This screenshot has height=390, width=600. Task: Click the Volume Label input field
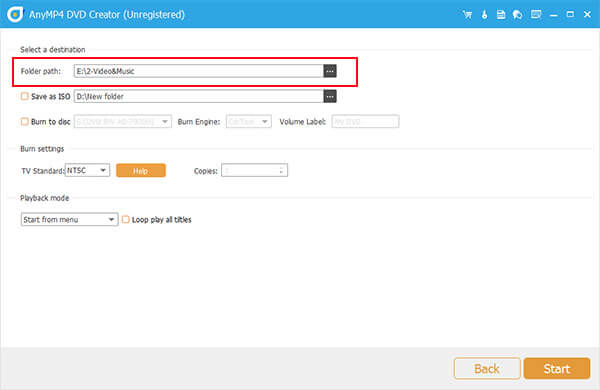point(365,122)
